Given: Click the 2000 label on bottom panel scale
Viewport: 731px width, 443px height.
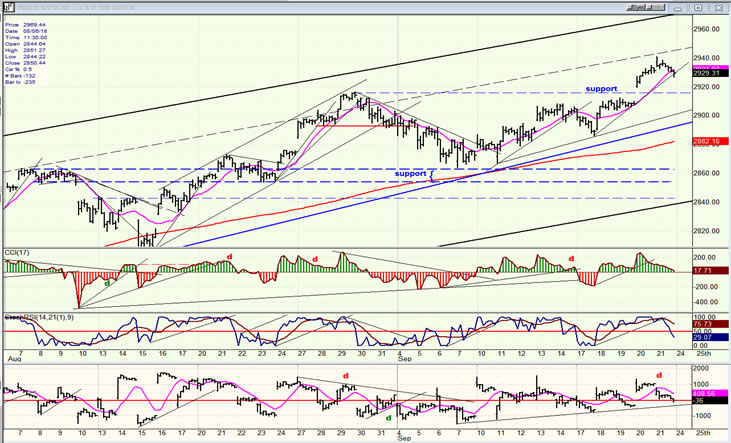Looking at the screenshot, I should point(701,368).
